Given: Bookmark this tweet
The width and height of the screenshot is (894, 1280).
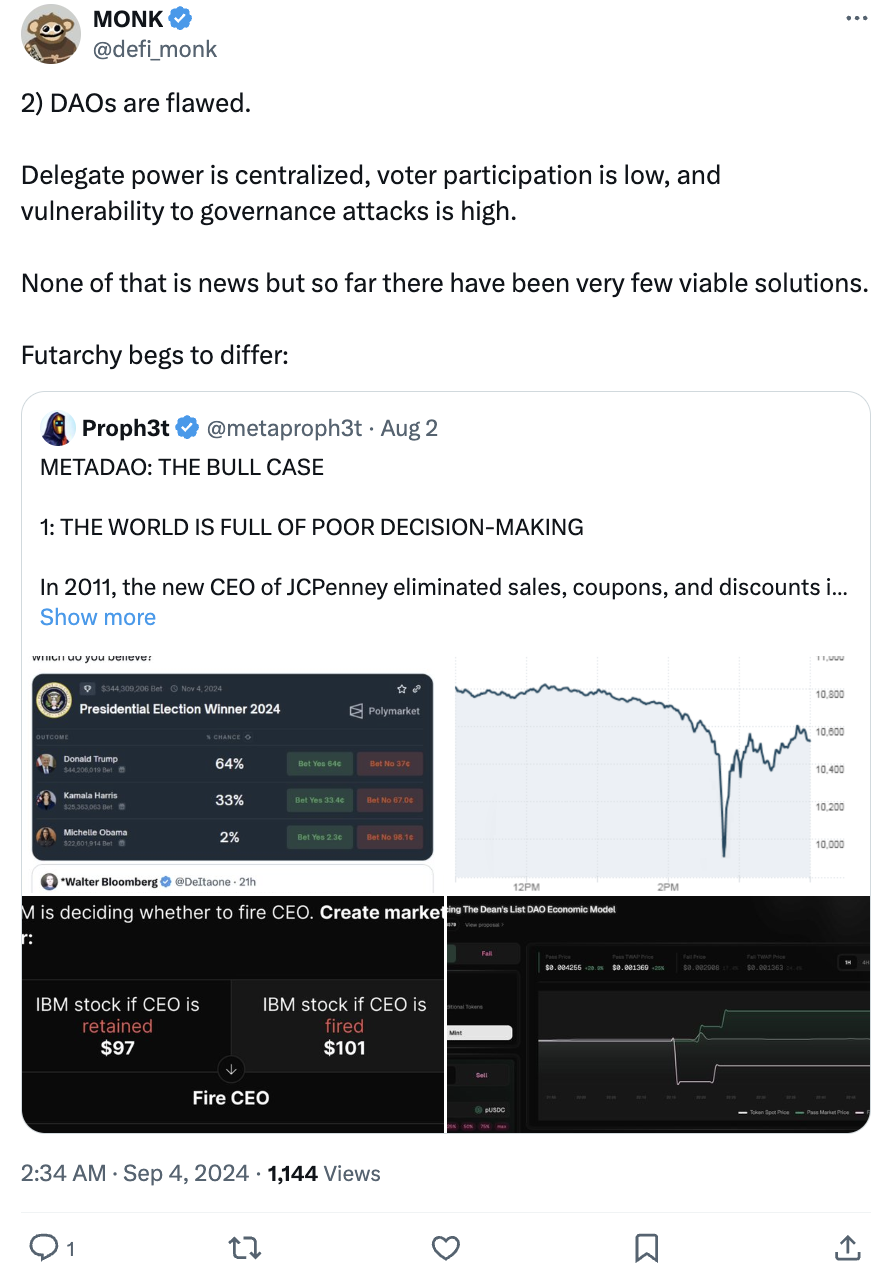Looking at the screenshot, I should [x=646, y=1247].
